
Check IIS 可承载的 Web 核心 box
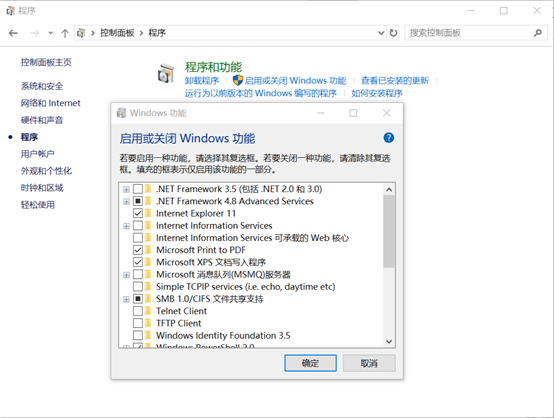point(138,238)
